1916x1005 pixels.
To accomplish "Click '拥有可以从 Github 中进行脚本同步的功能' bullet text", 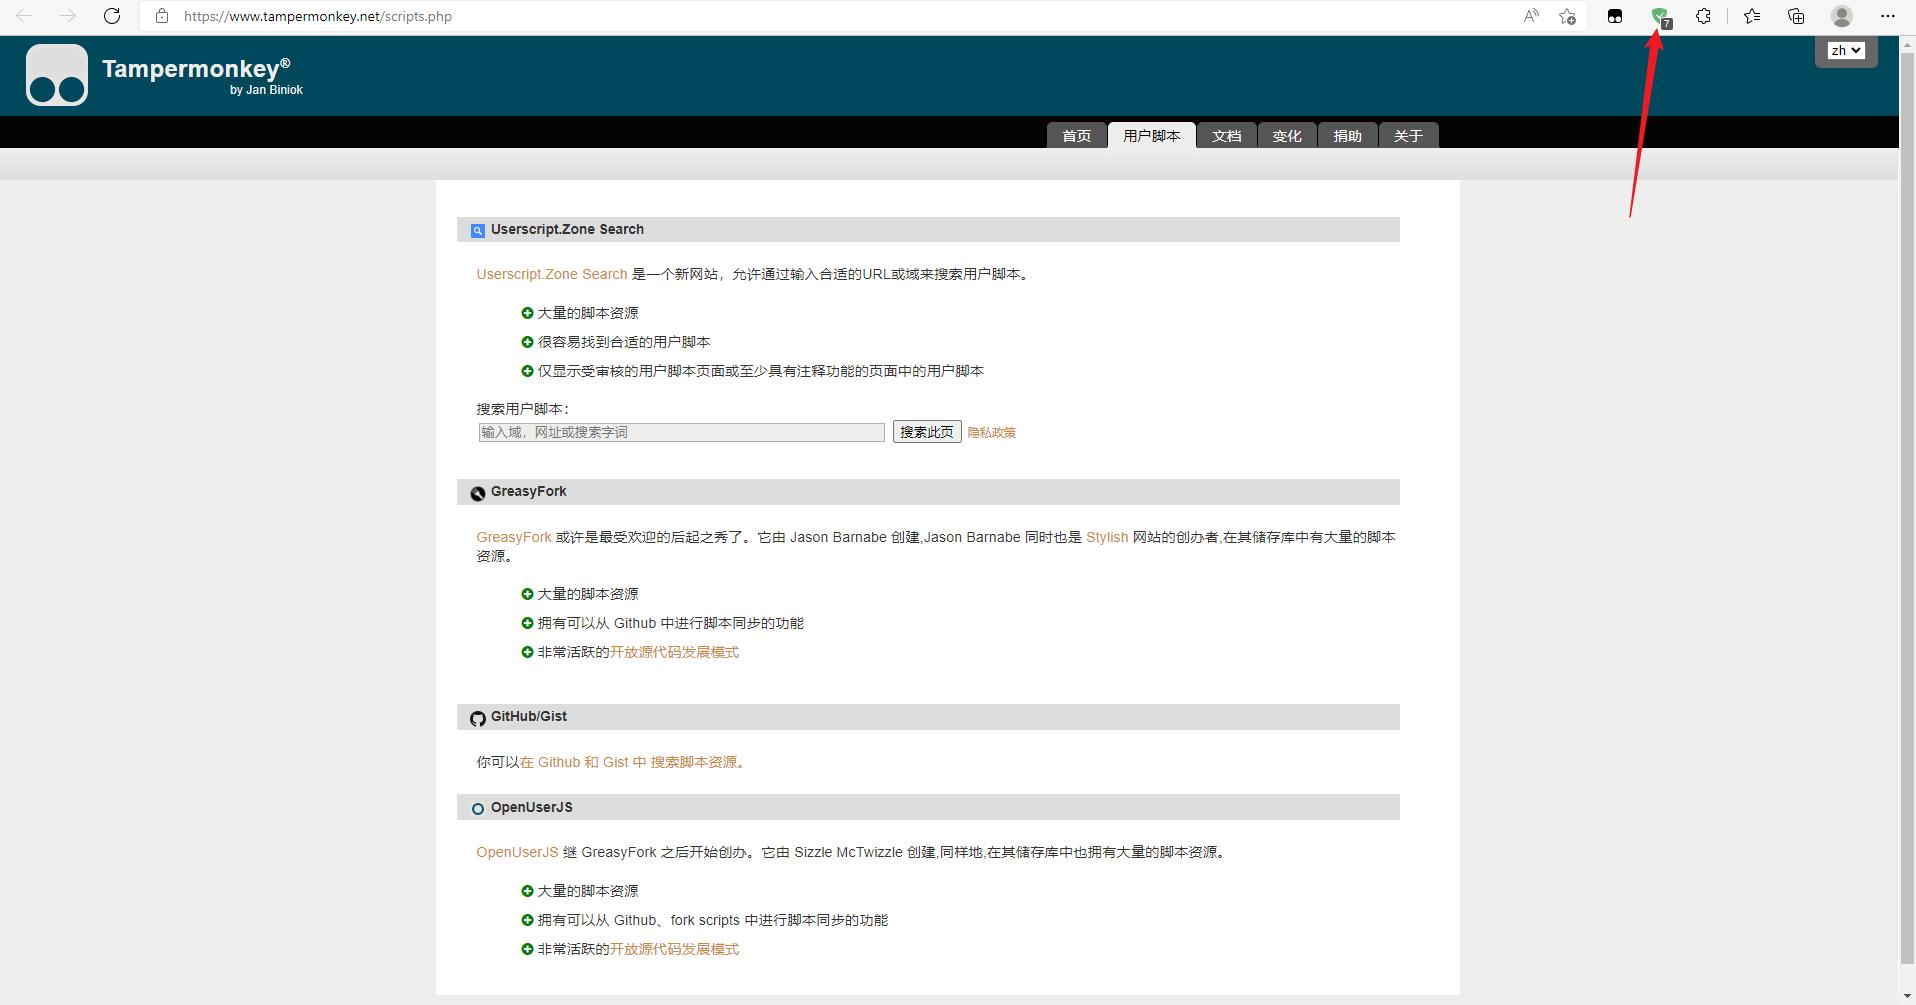I will point(671,623).
